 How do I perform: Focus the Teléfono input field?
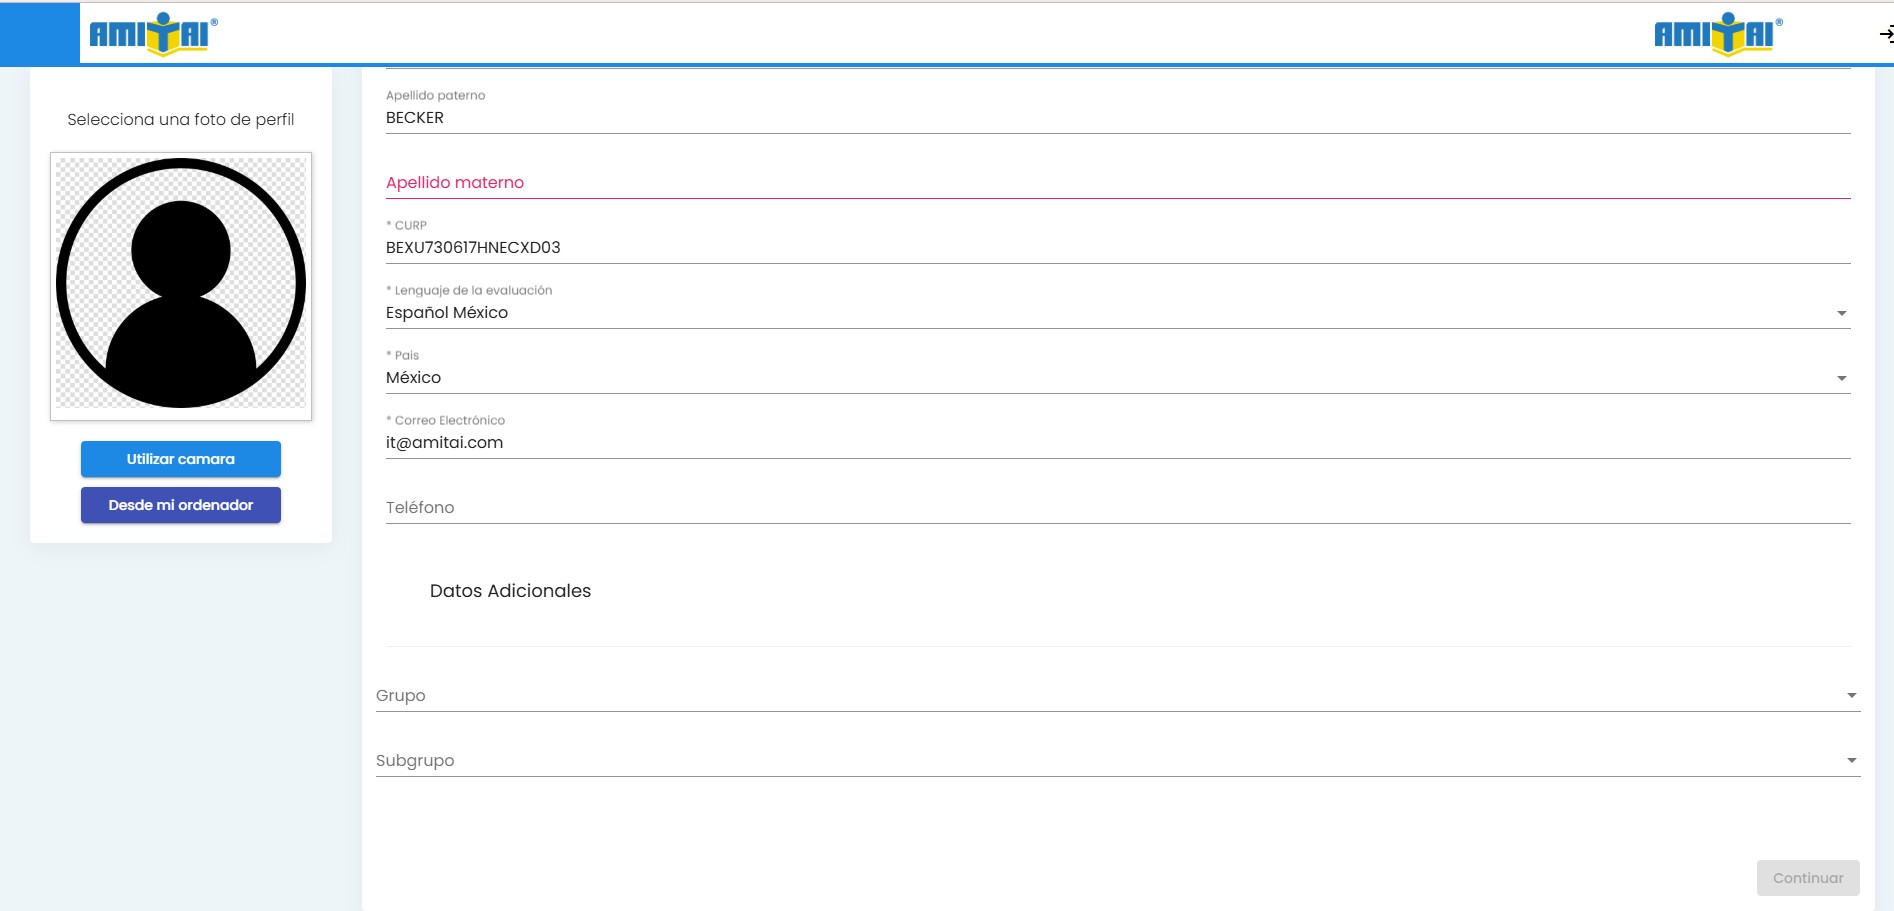[1116, 508]
